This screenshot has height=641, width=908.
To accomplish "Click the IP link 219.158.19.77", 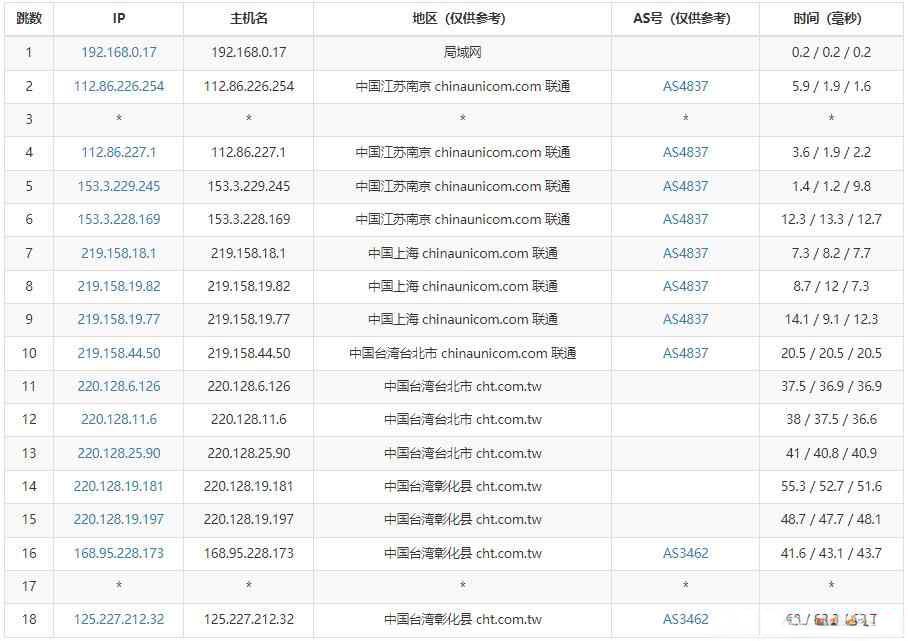I will tap(119, 319).
